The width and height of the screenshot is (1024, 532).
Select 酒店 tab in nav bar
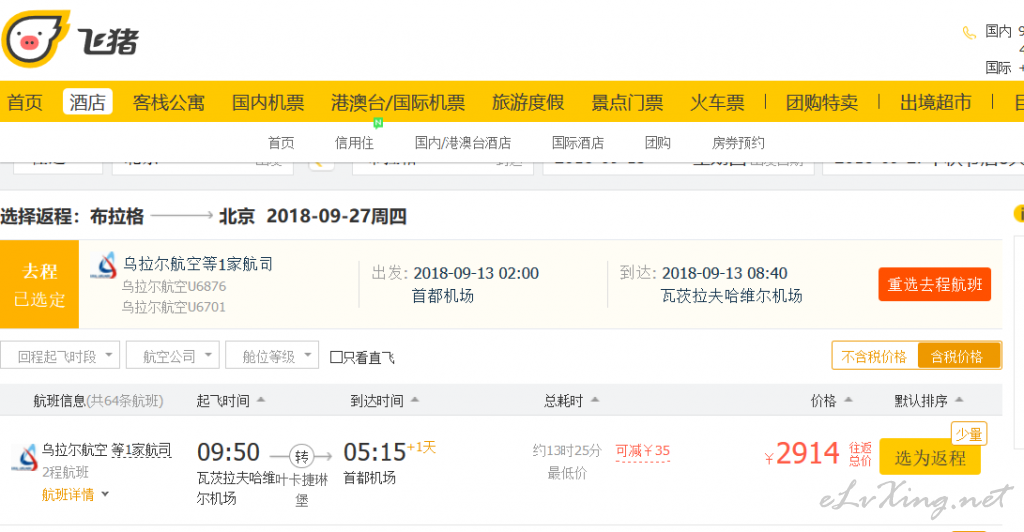[88, 102]
